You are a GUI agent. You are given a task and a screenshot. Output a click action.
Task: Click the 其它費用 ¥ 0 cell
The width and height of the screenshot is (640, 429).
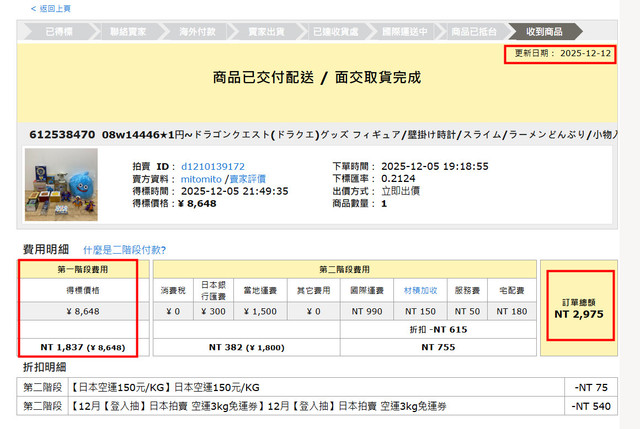point(313,311)
